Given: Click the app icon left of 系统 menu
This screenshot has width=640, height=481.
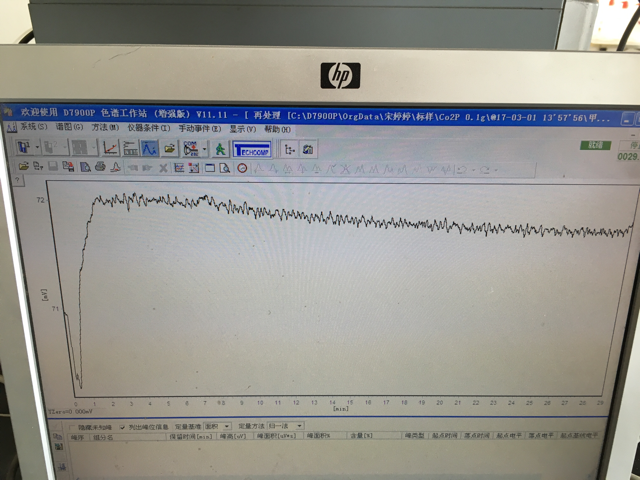Looking at the screenshot, I should 11,127.
